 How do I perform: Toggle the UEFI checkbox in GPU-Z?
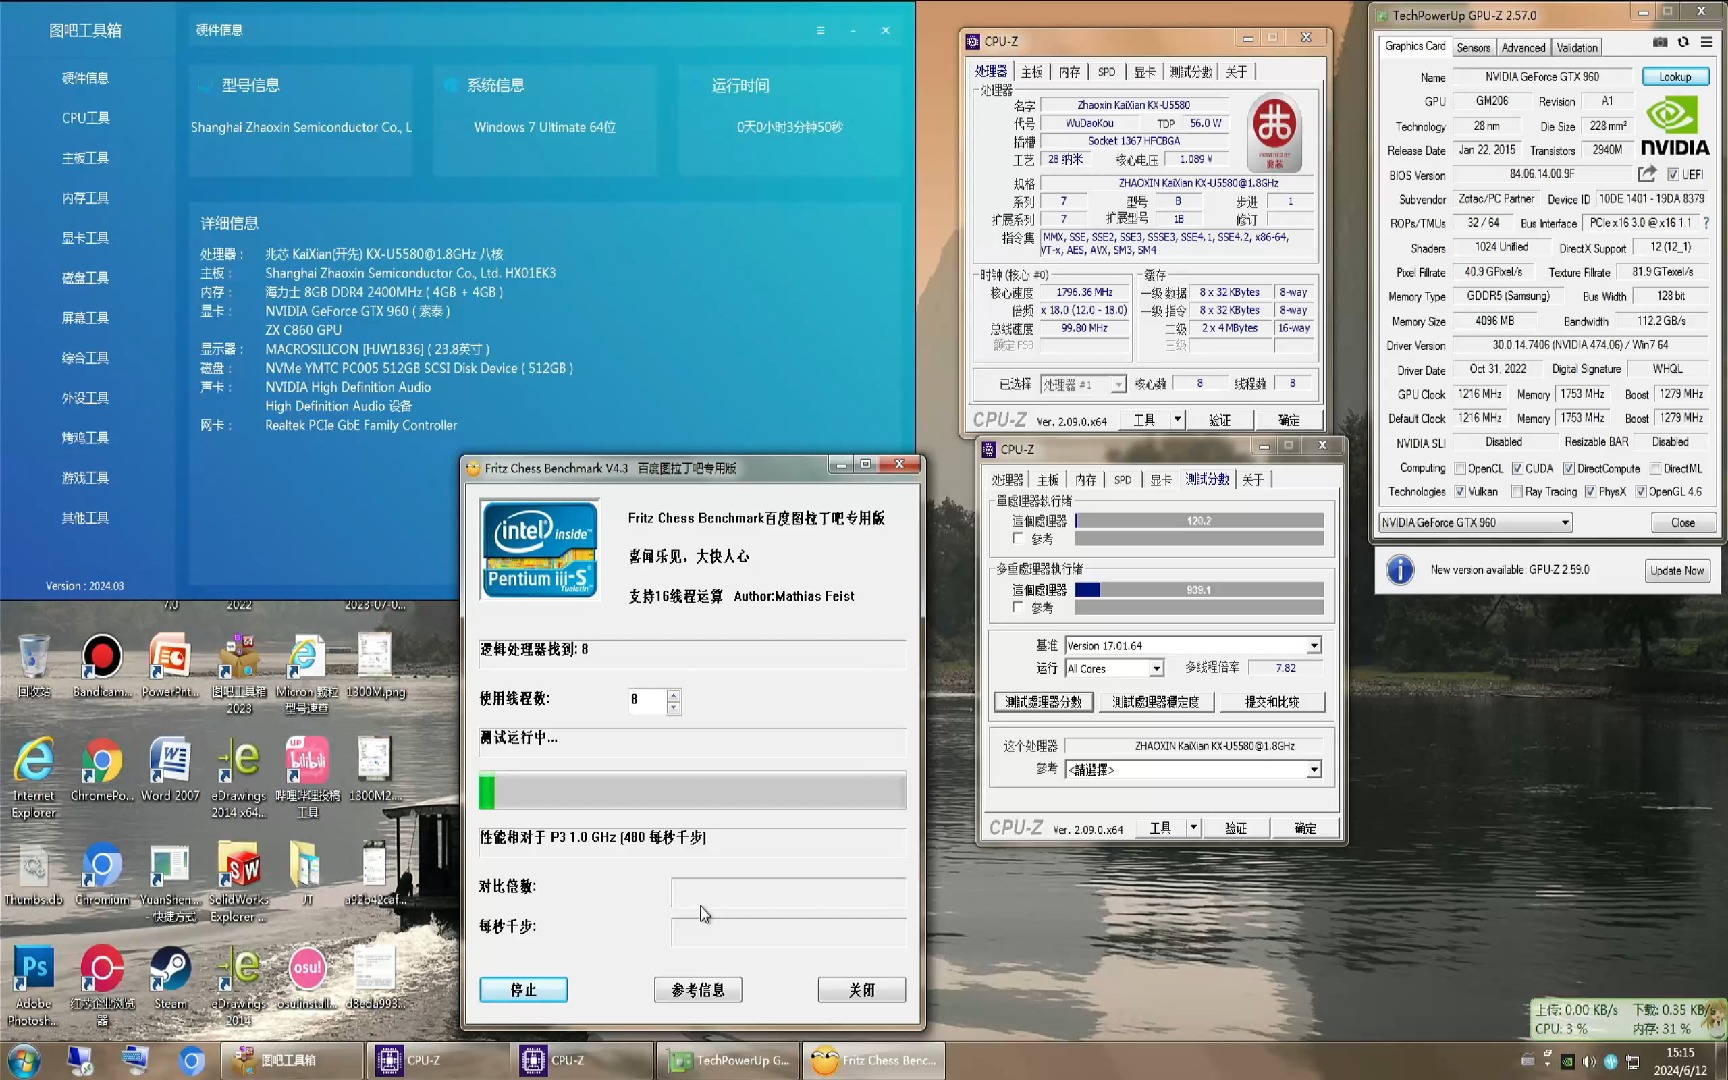pos(1673,174)
